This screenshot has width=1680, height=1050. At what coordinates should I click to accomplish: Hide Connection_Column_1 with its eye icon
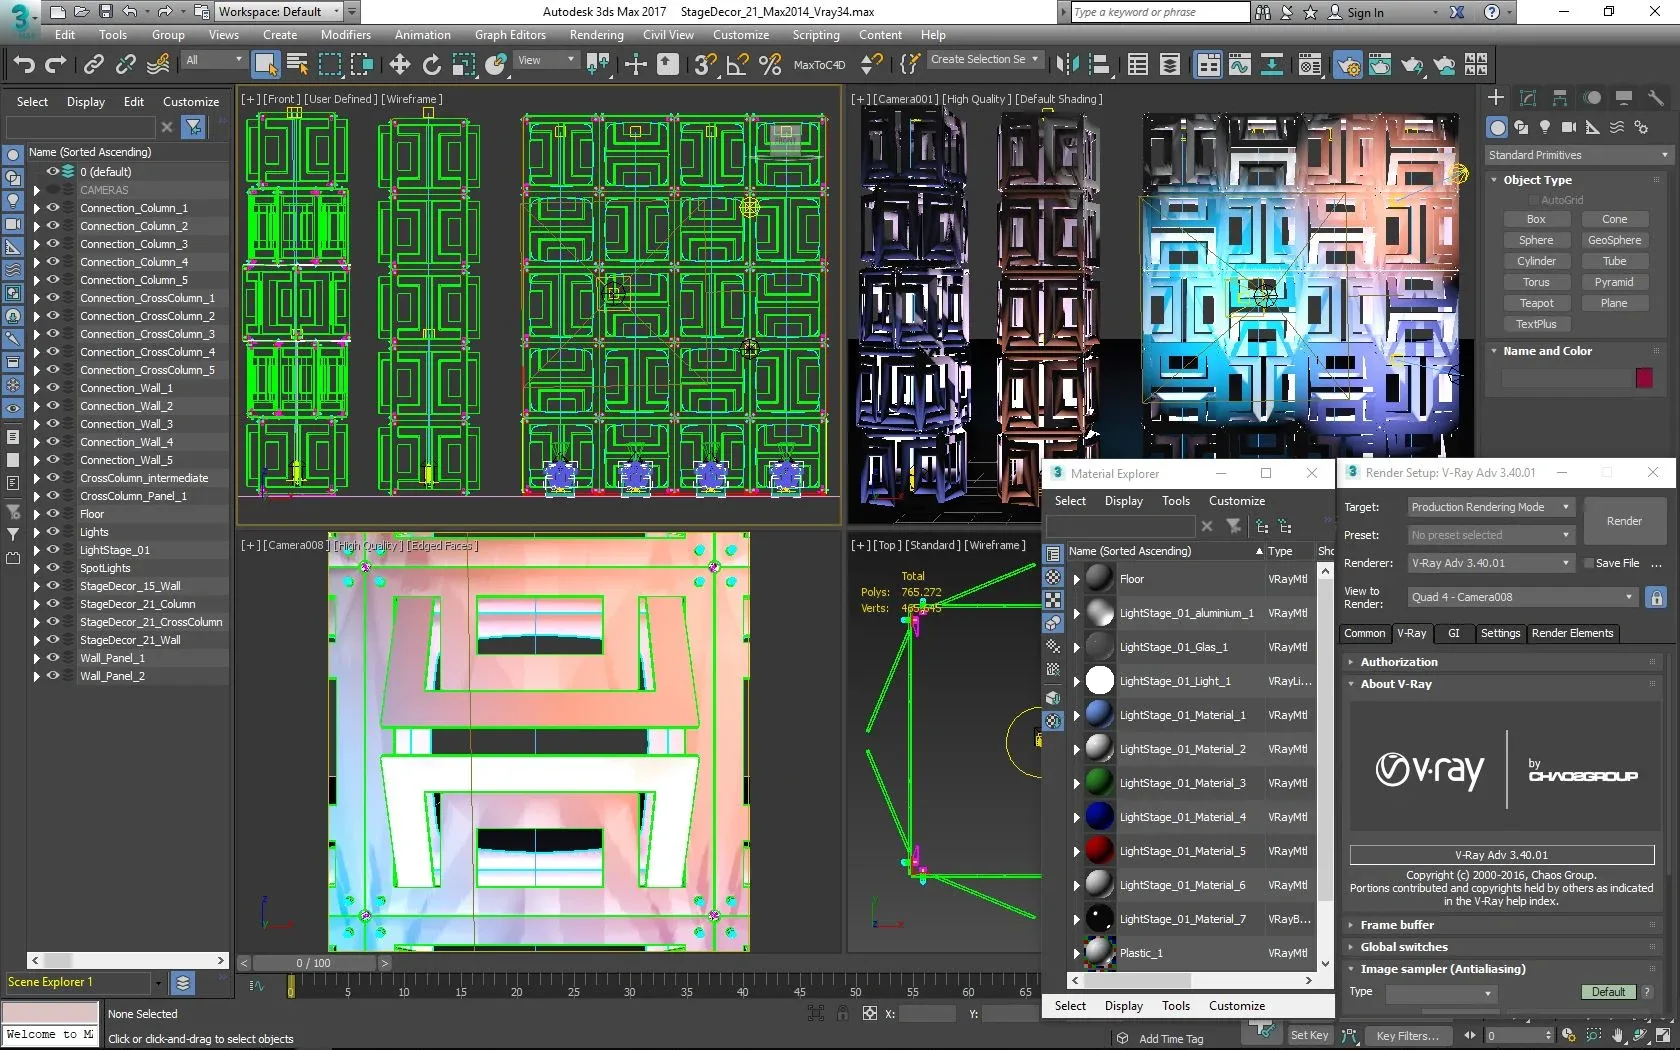pyautogui.click(x=53, y=208)
